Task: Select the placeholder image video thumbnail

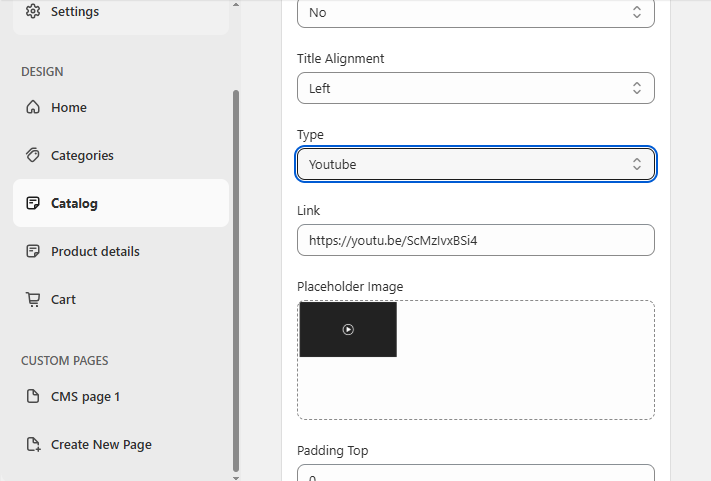Action: (x=348, y=330)
